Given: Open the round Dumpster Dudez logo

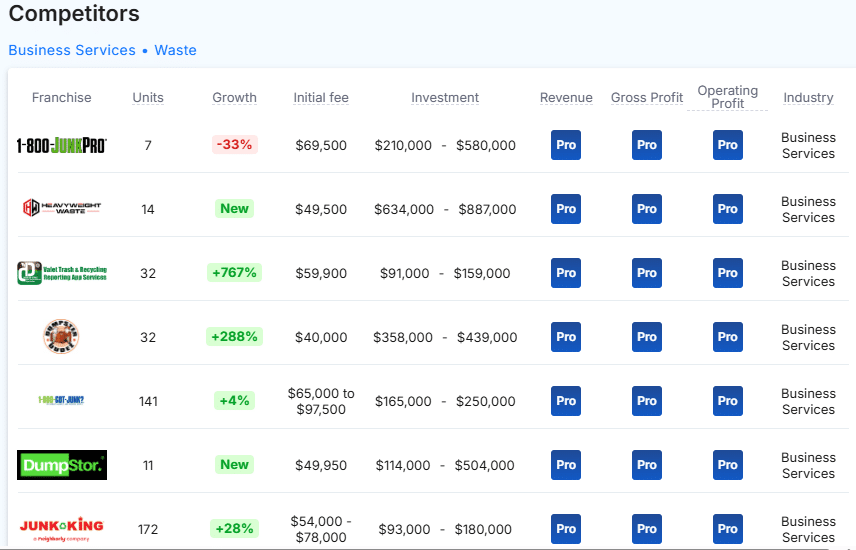Looking at the screenshot, I should click(x=61, y=336).
